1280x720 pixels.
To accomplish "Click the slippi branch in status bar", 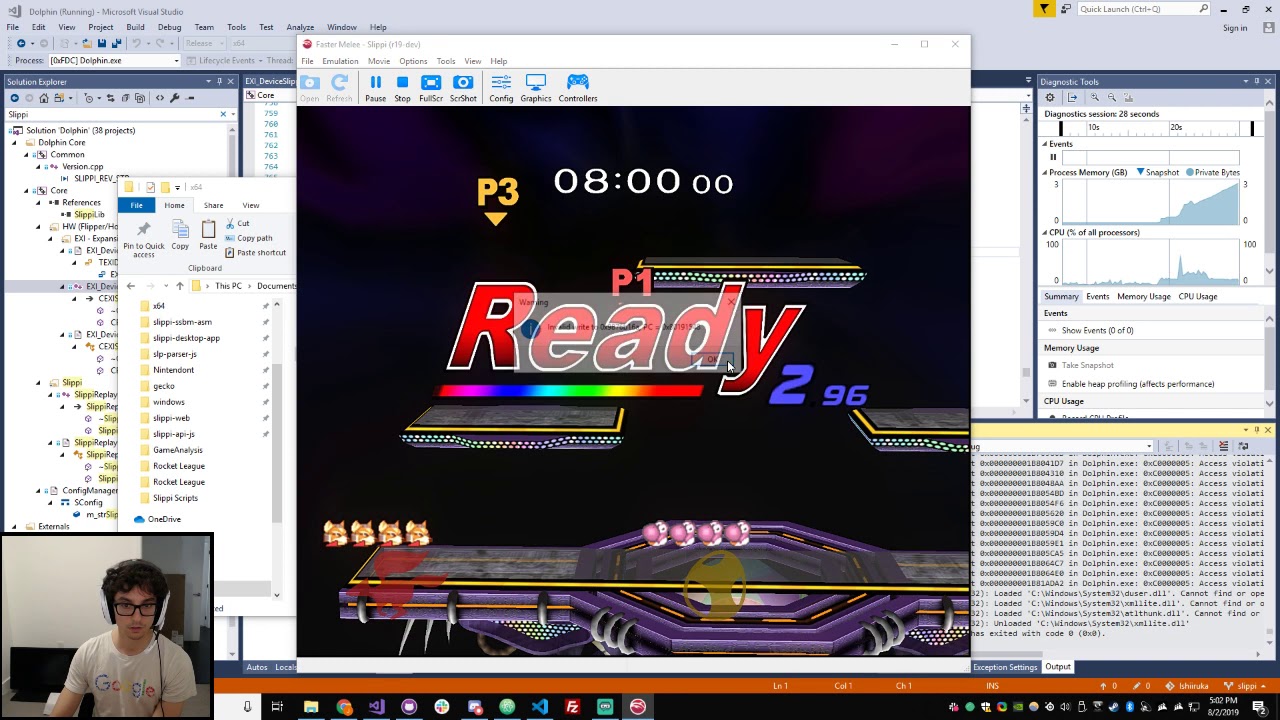I will (1246, 686).
